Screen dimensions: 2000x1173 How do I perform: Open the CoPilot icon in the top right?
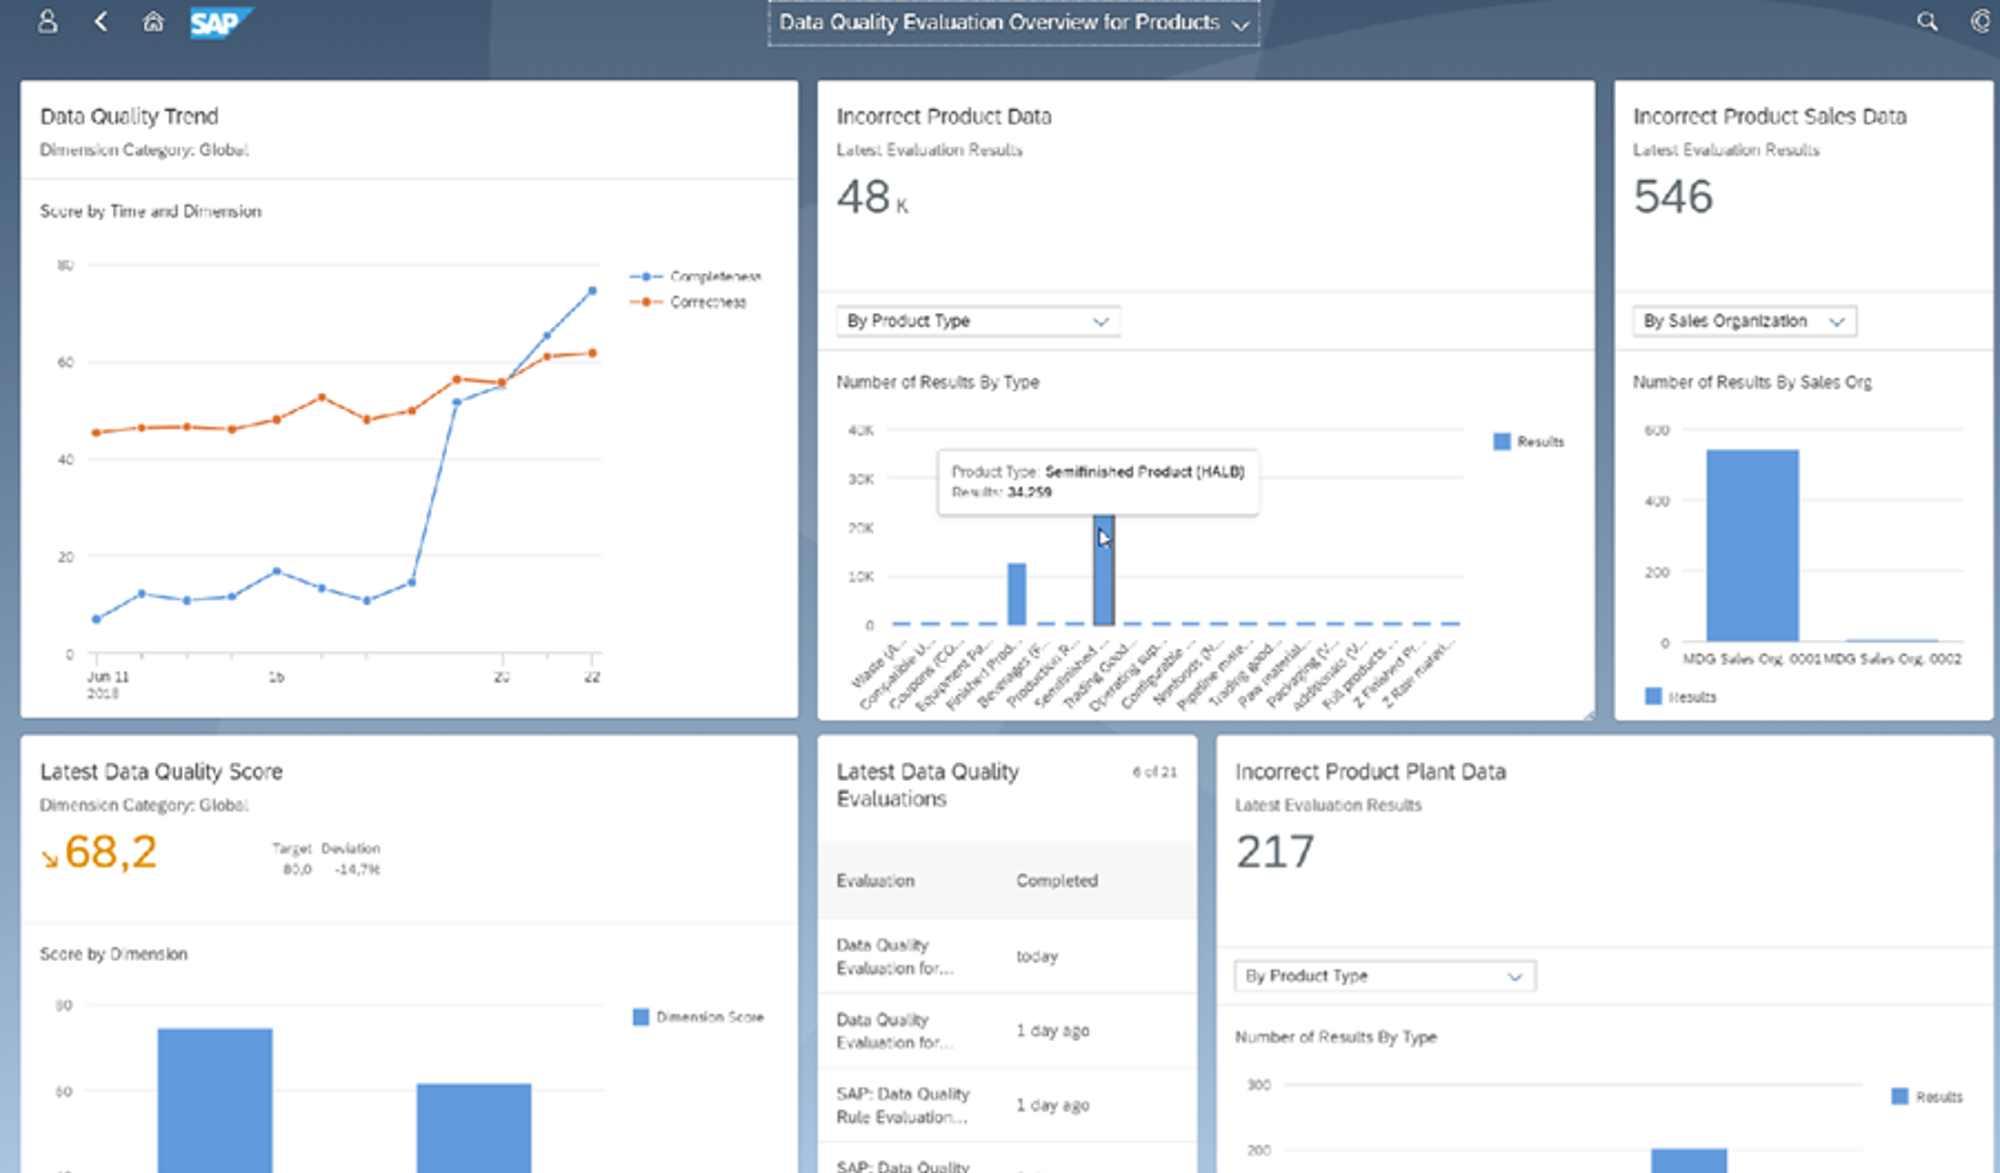pyautogui.click(x=1979, y=21)
